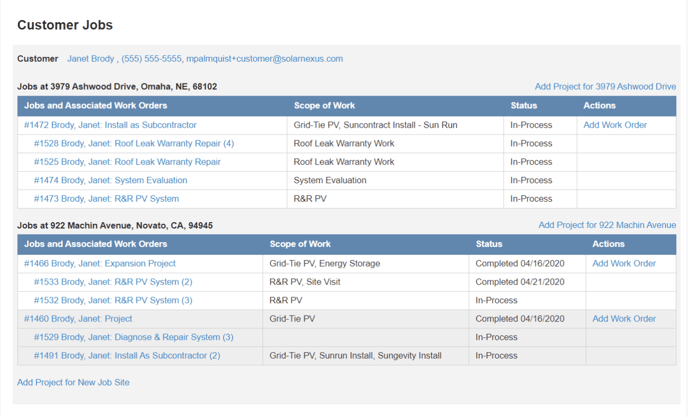Open job #1460 Brody, Janet: Project

pos(78,319)
